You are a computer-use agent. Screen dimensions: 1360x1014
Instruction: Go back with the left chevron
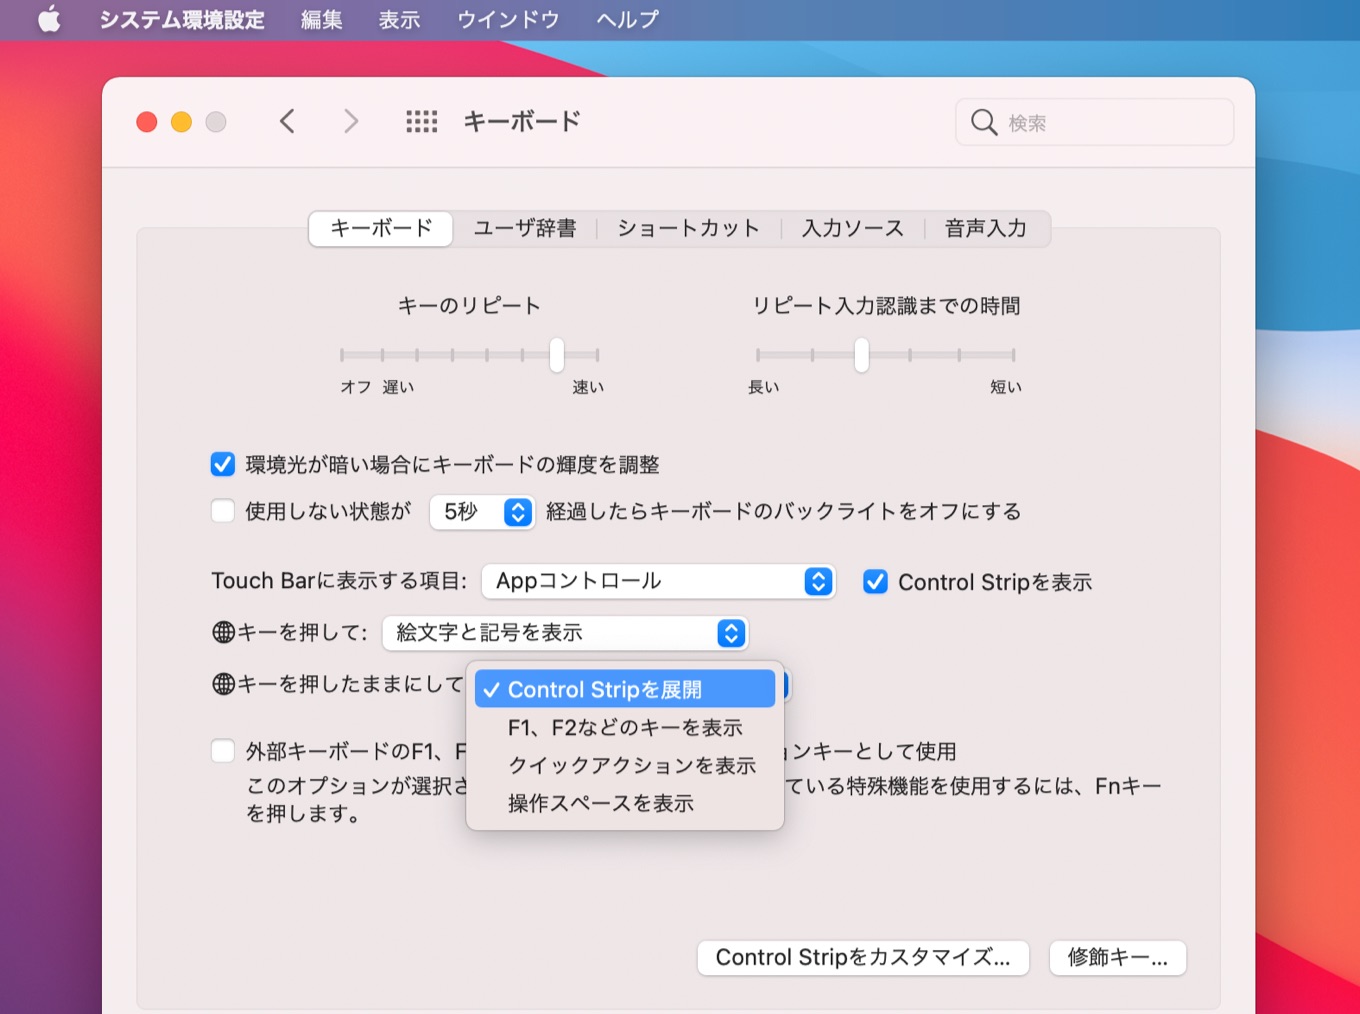point(287,122)
